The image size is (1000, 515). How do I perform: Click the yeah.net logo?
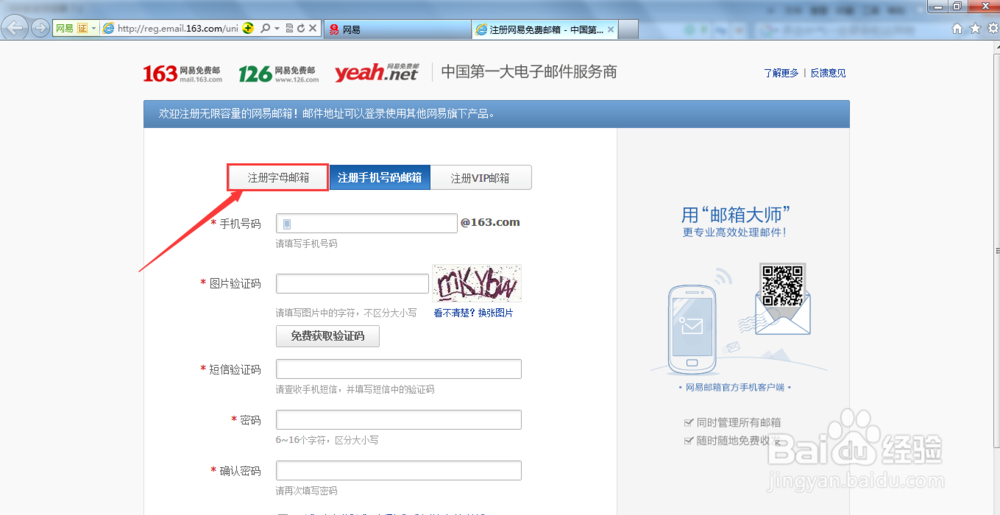click(377, 73)
